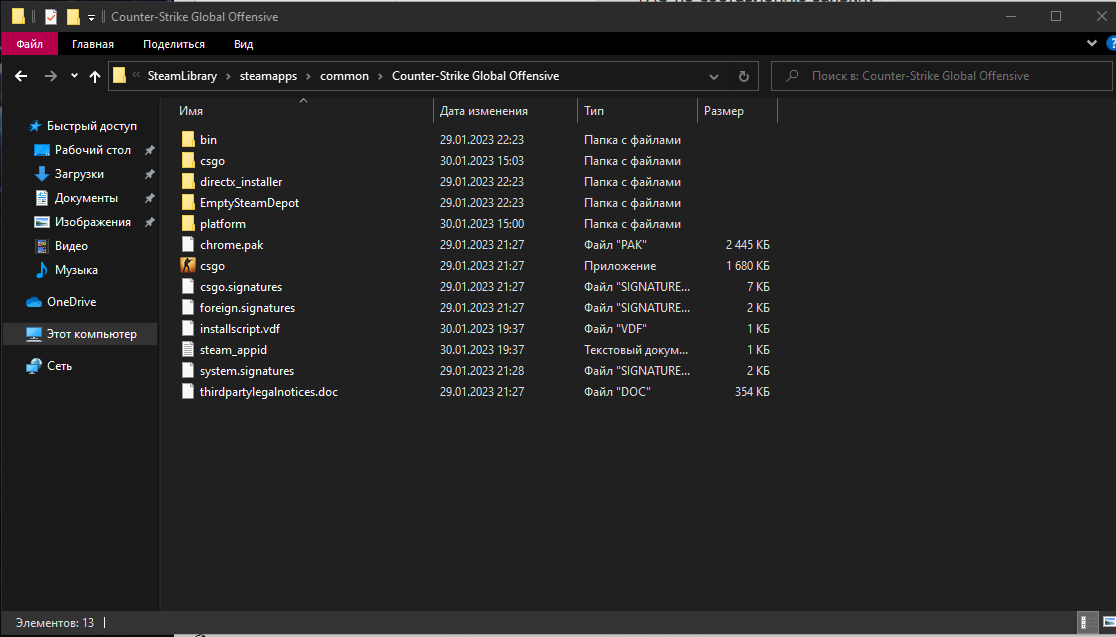Expand hidden breadcrumb path chevrons

tap(136, 75)
